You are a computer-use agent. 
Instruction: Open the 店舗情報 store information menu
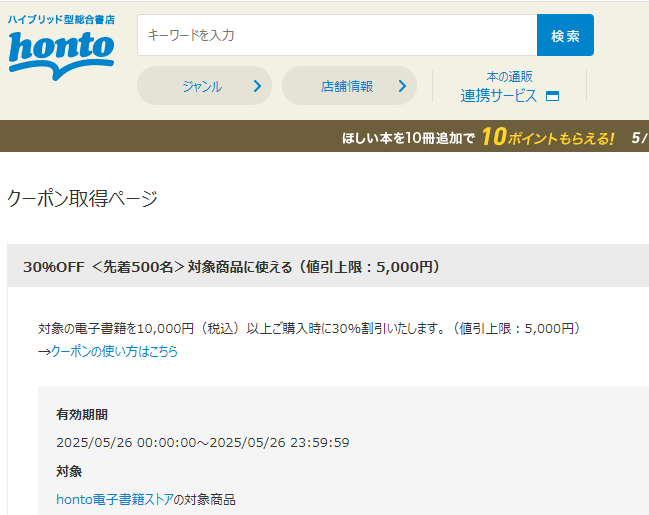click(x=349, y=86)
